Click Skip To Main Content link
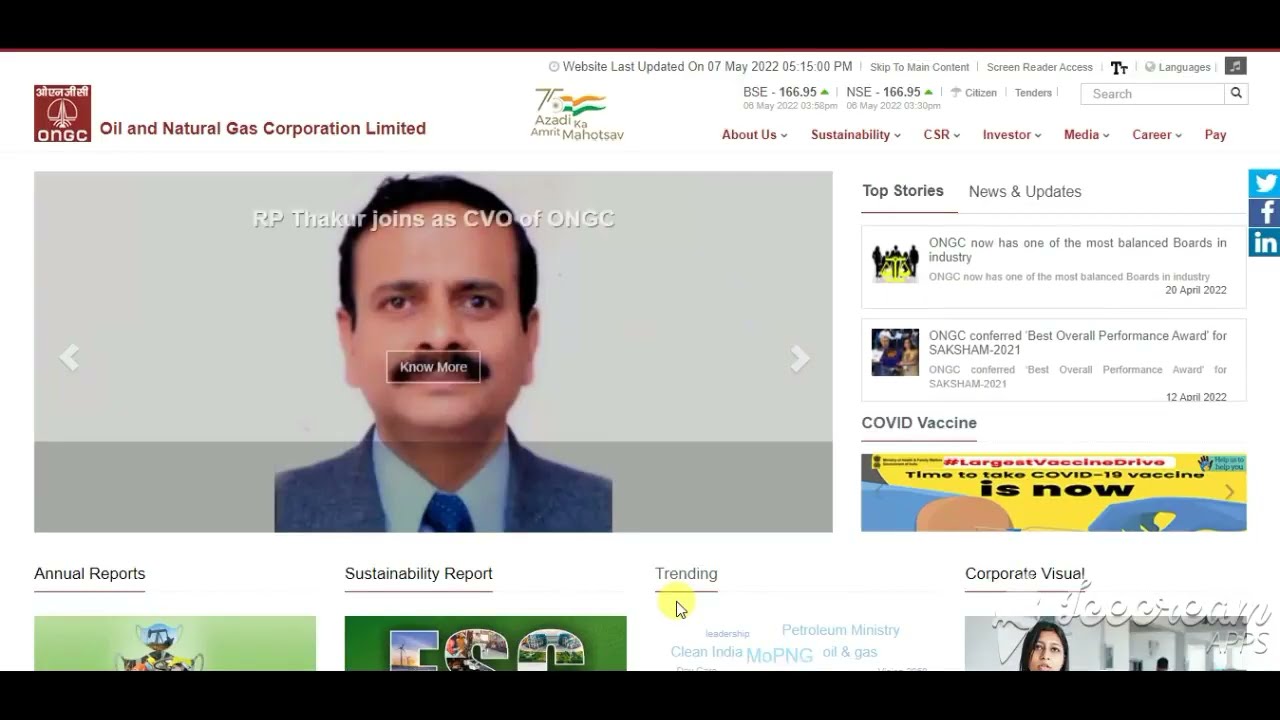 (x=919, y=67)
